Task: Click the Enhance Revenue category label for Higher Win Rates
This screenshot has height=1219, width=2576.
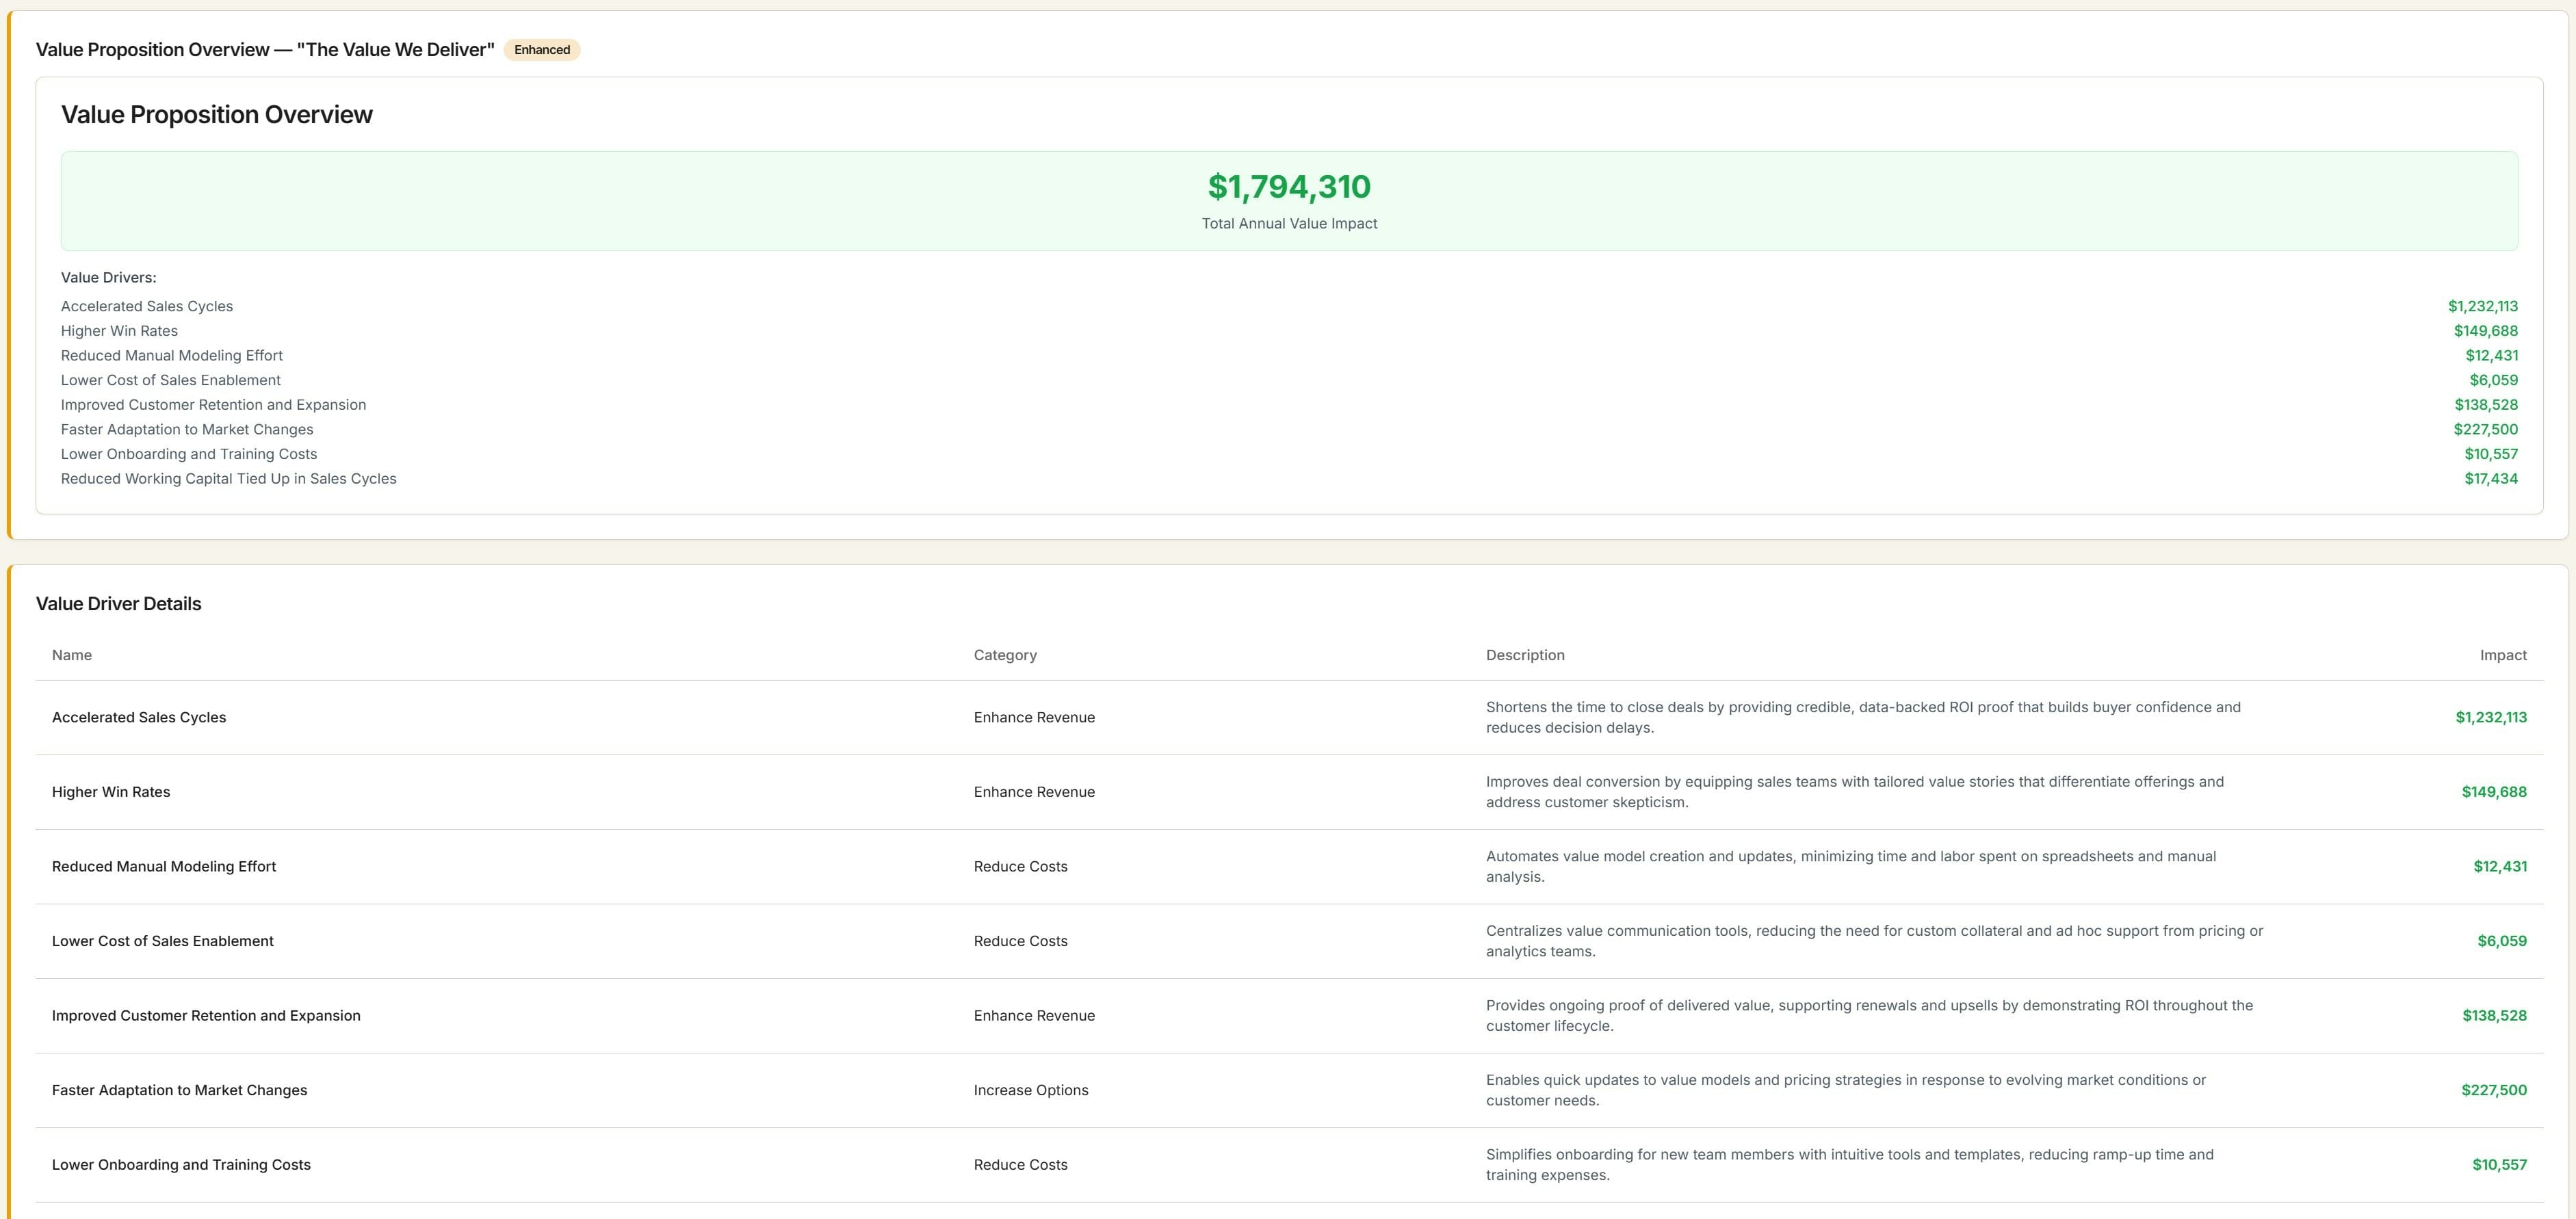Action: (x=1034, y=791)
